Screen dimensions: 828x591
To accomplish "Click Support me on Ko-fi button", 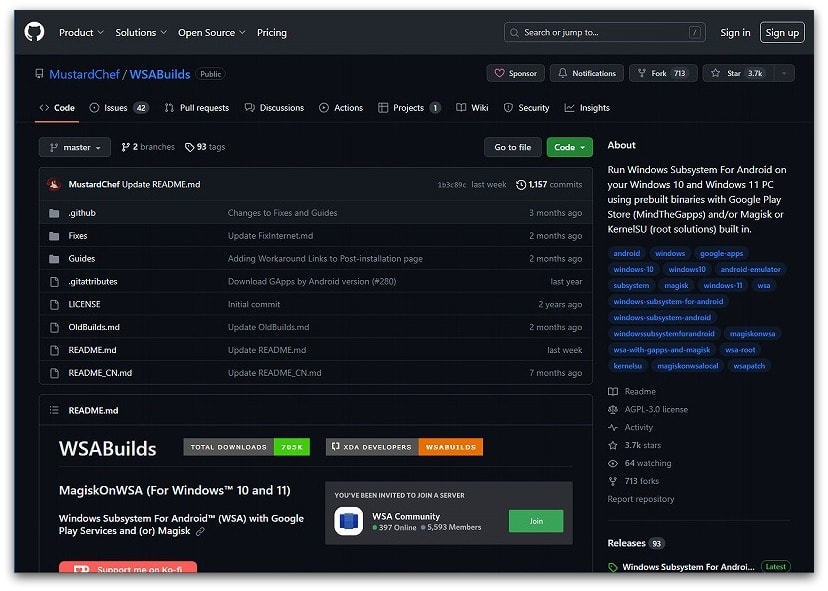I will point(128,567).
